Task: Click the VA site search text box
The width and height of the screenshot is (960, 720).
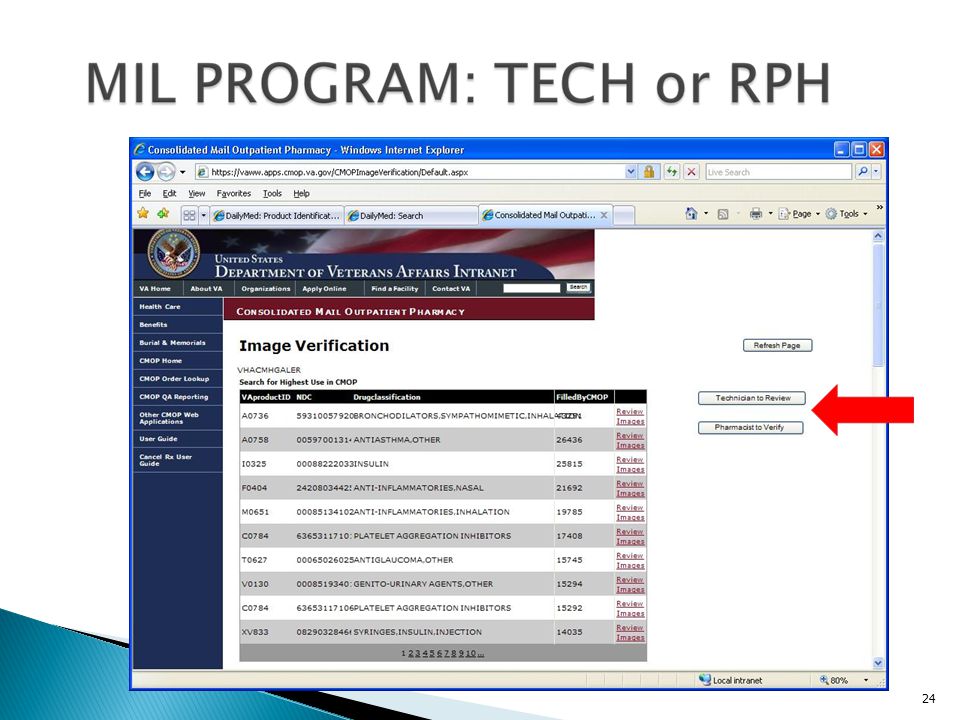Action: 531,288
